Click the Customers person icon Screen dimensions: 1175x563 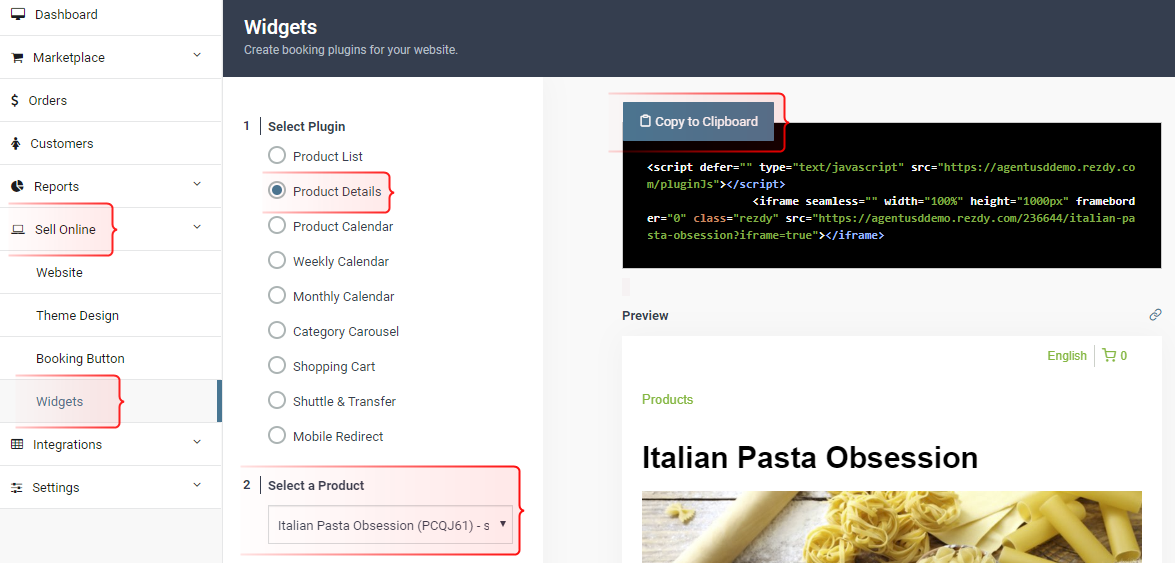tap(16, 143)
